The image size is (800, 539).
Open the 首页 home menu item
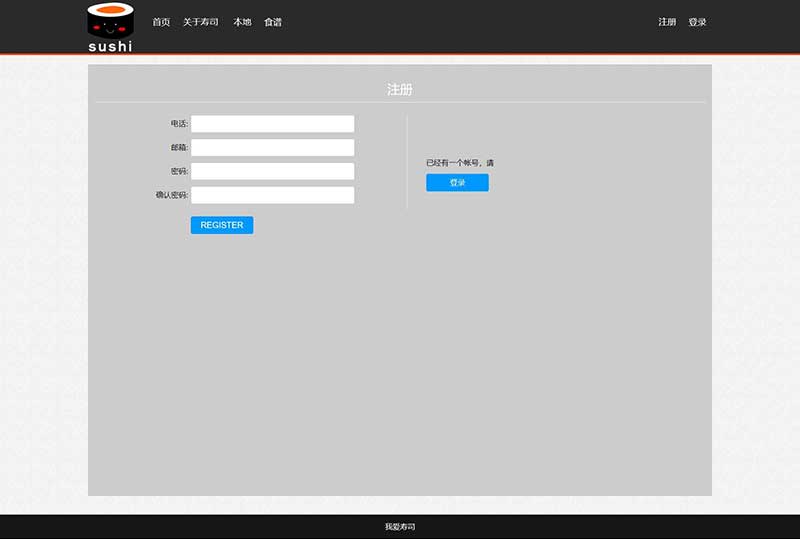(161, 22)
